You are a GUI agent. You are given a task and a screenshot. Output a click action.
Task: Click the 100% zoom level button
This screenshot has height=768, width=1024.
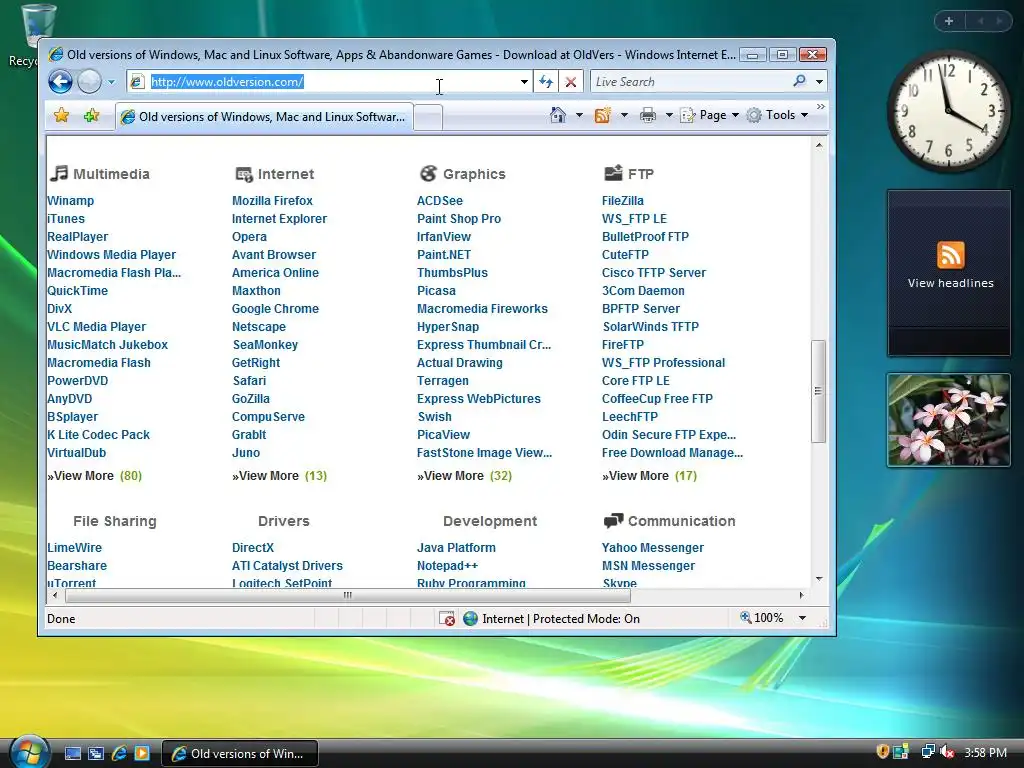point(761,618)
